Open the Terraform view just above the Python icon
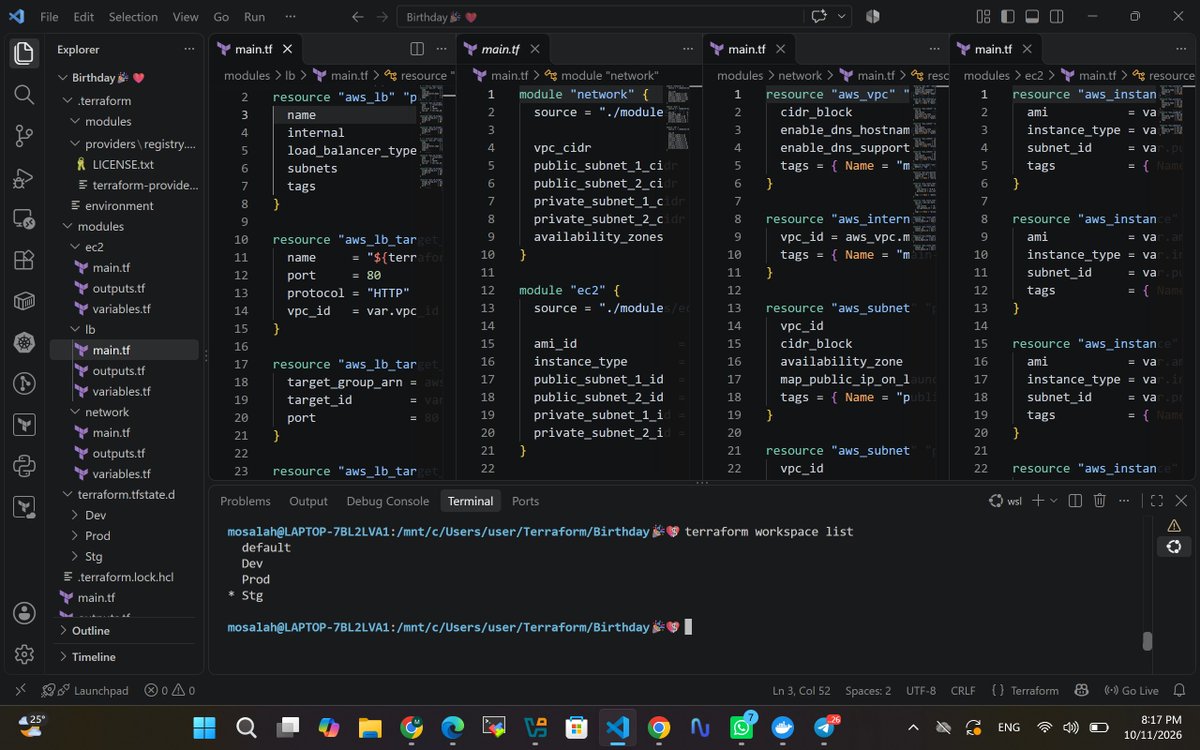The width and height of the screenshot is (1200, 750). (24, 425)
